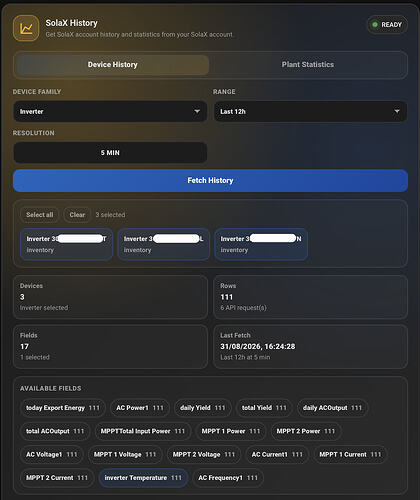Enable the AC Power1 field chip
This screenshot has width=420, height=500.
coord(140,408)
